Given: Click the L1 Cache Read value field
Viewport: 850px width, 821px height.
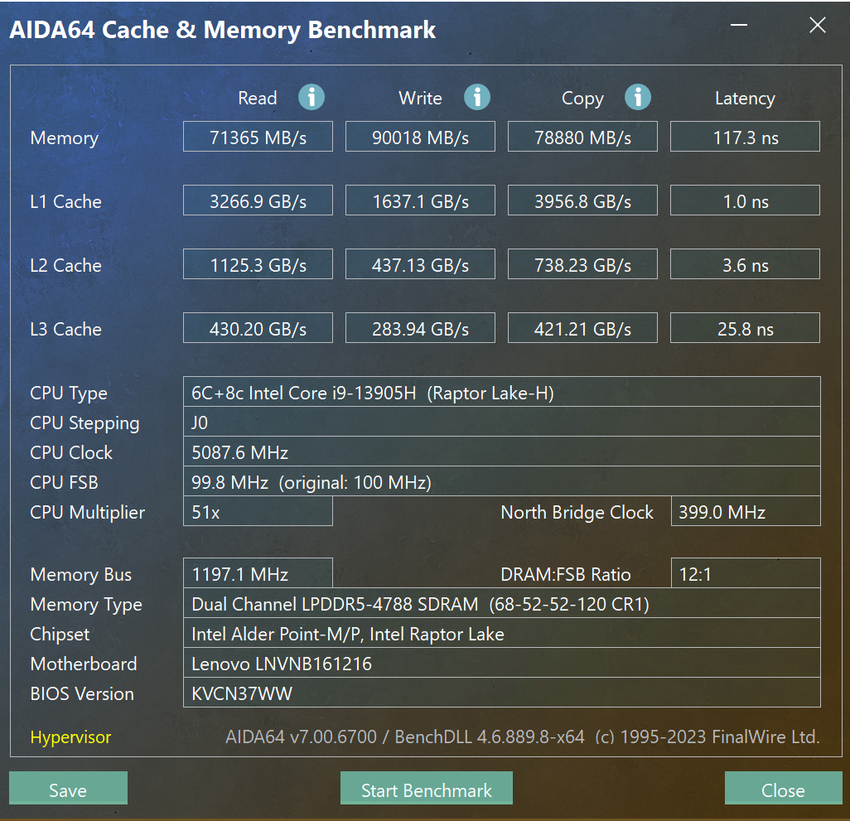Looking at the screenshot, I should click(257, 201).
